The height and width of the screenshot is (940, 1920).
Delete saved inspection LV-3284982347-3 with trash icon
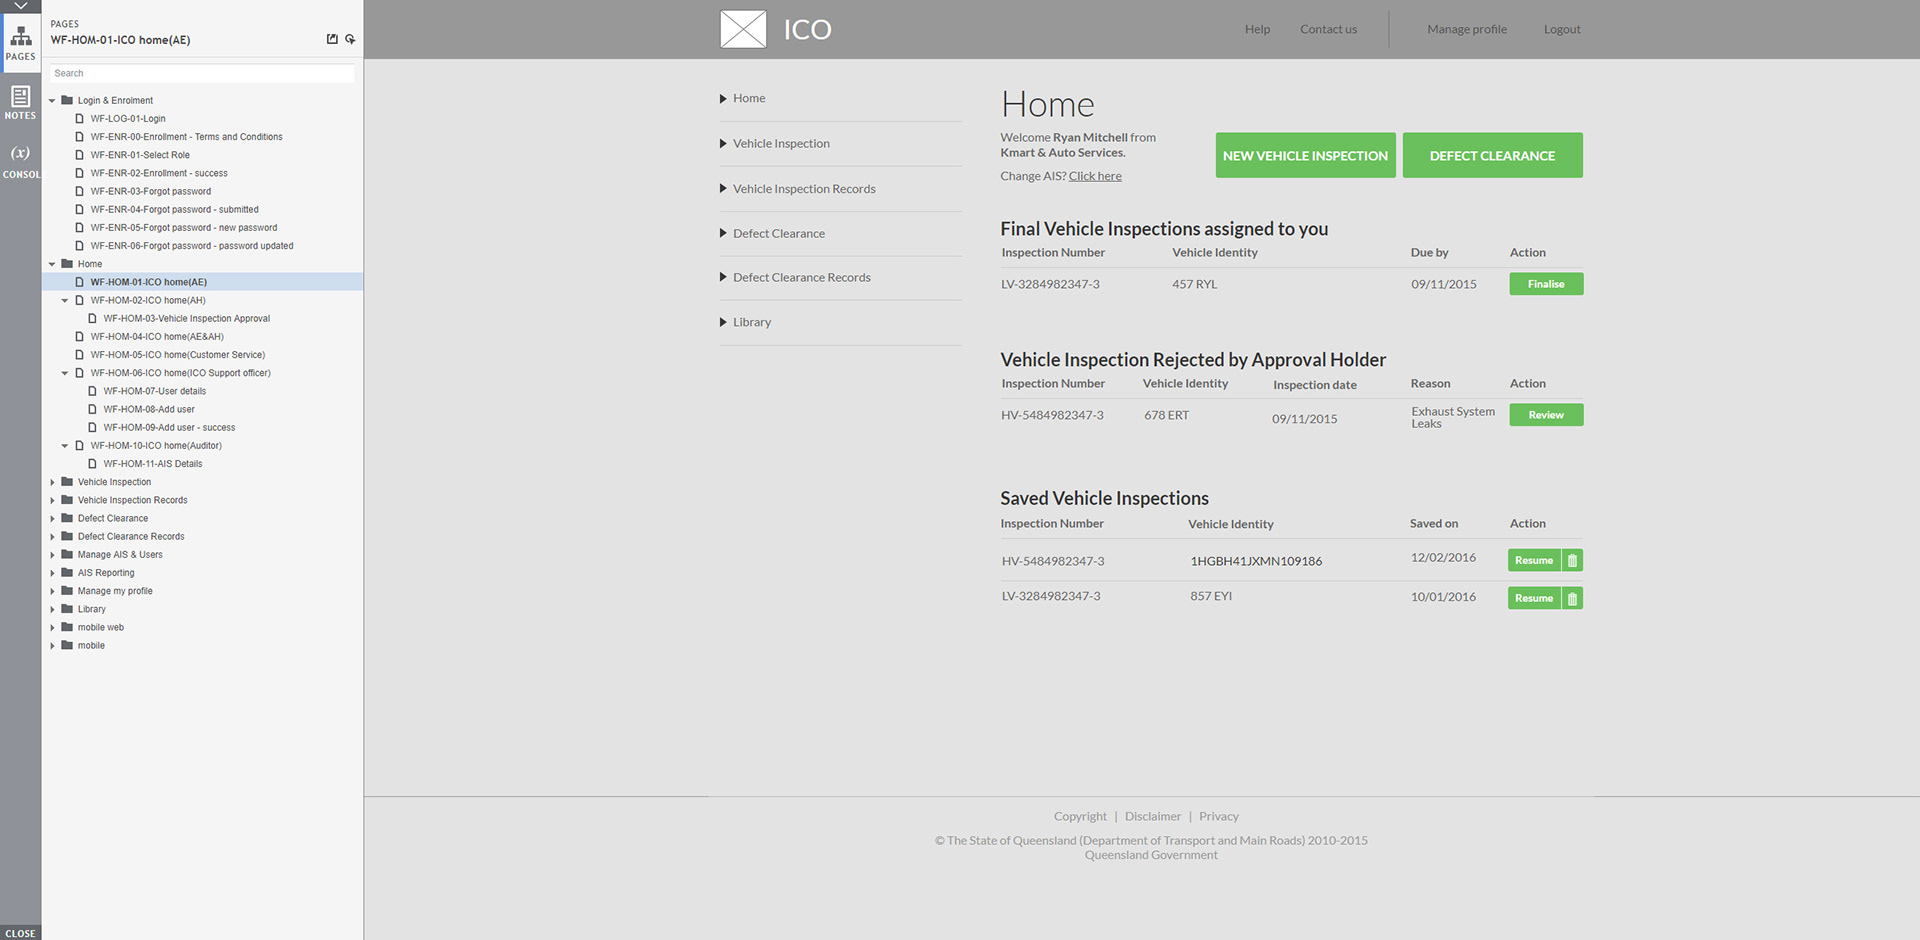click(x=1572, y=598)
